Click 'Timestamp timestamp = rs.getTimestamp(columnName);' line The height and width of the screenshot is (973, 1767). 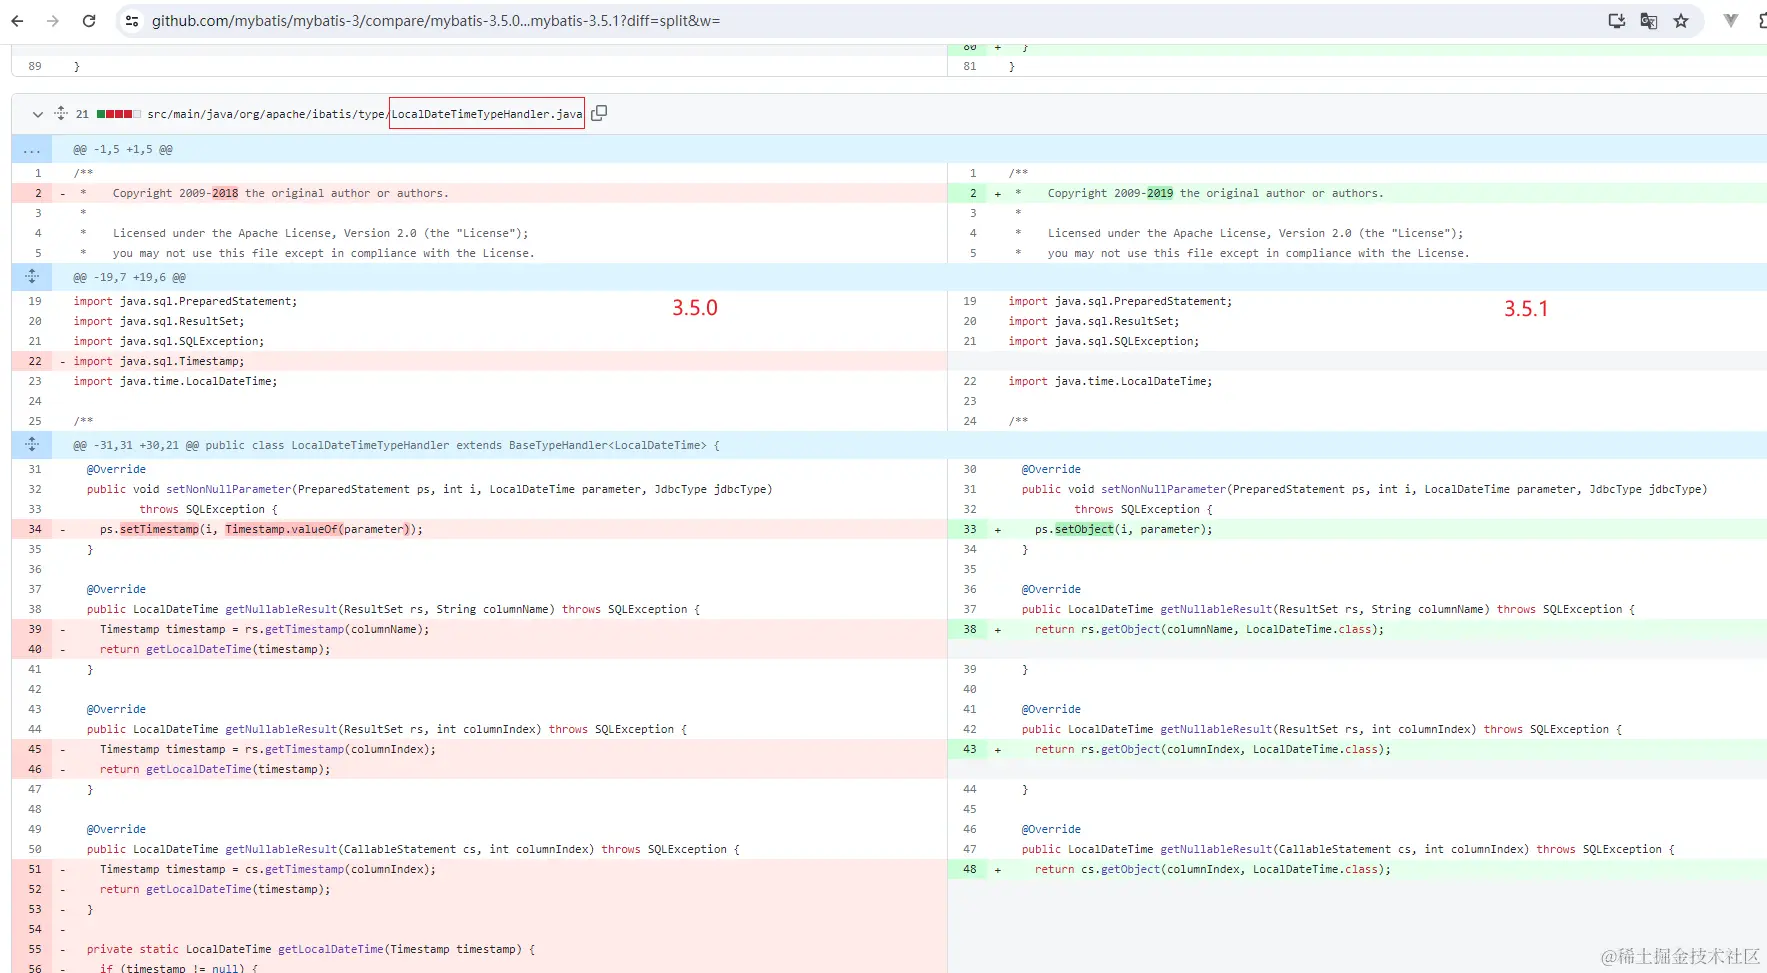coord(265,629)
